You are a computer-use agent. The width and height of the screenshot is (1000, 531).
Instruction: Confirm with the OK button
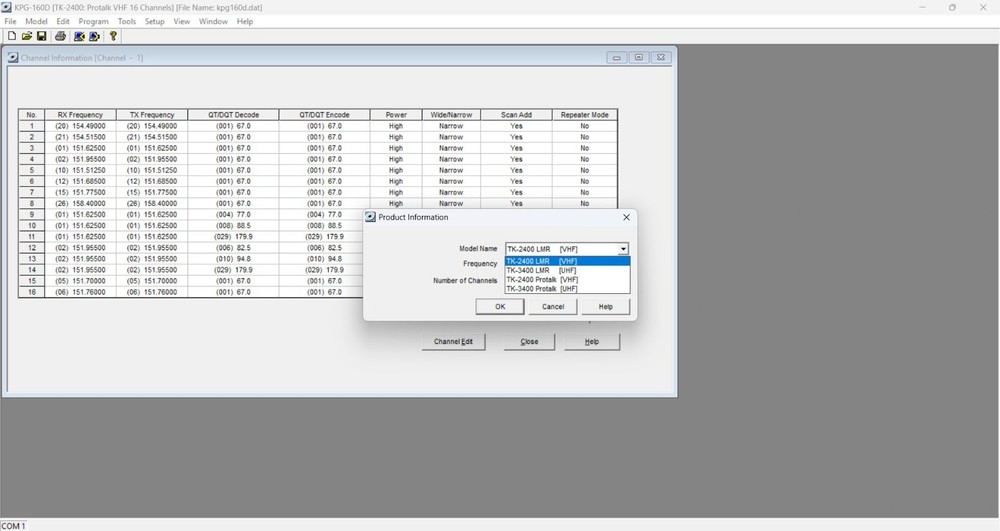tap(500, 307)
